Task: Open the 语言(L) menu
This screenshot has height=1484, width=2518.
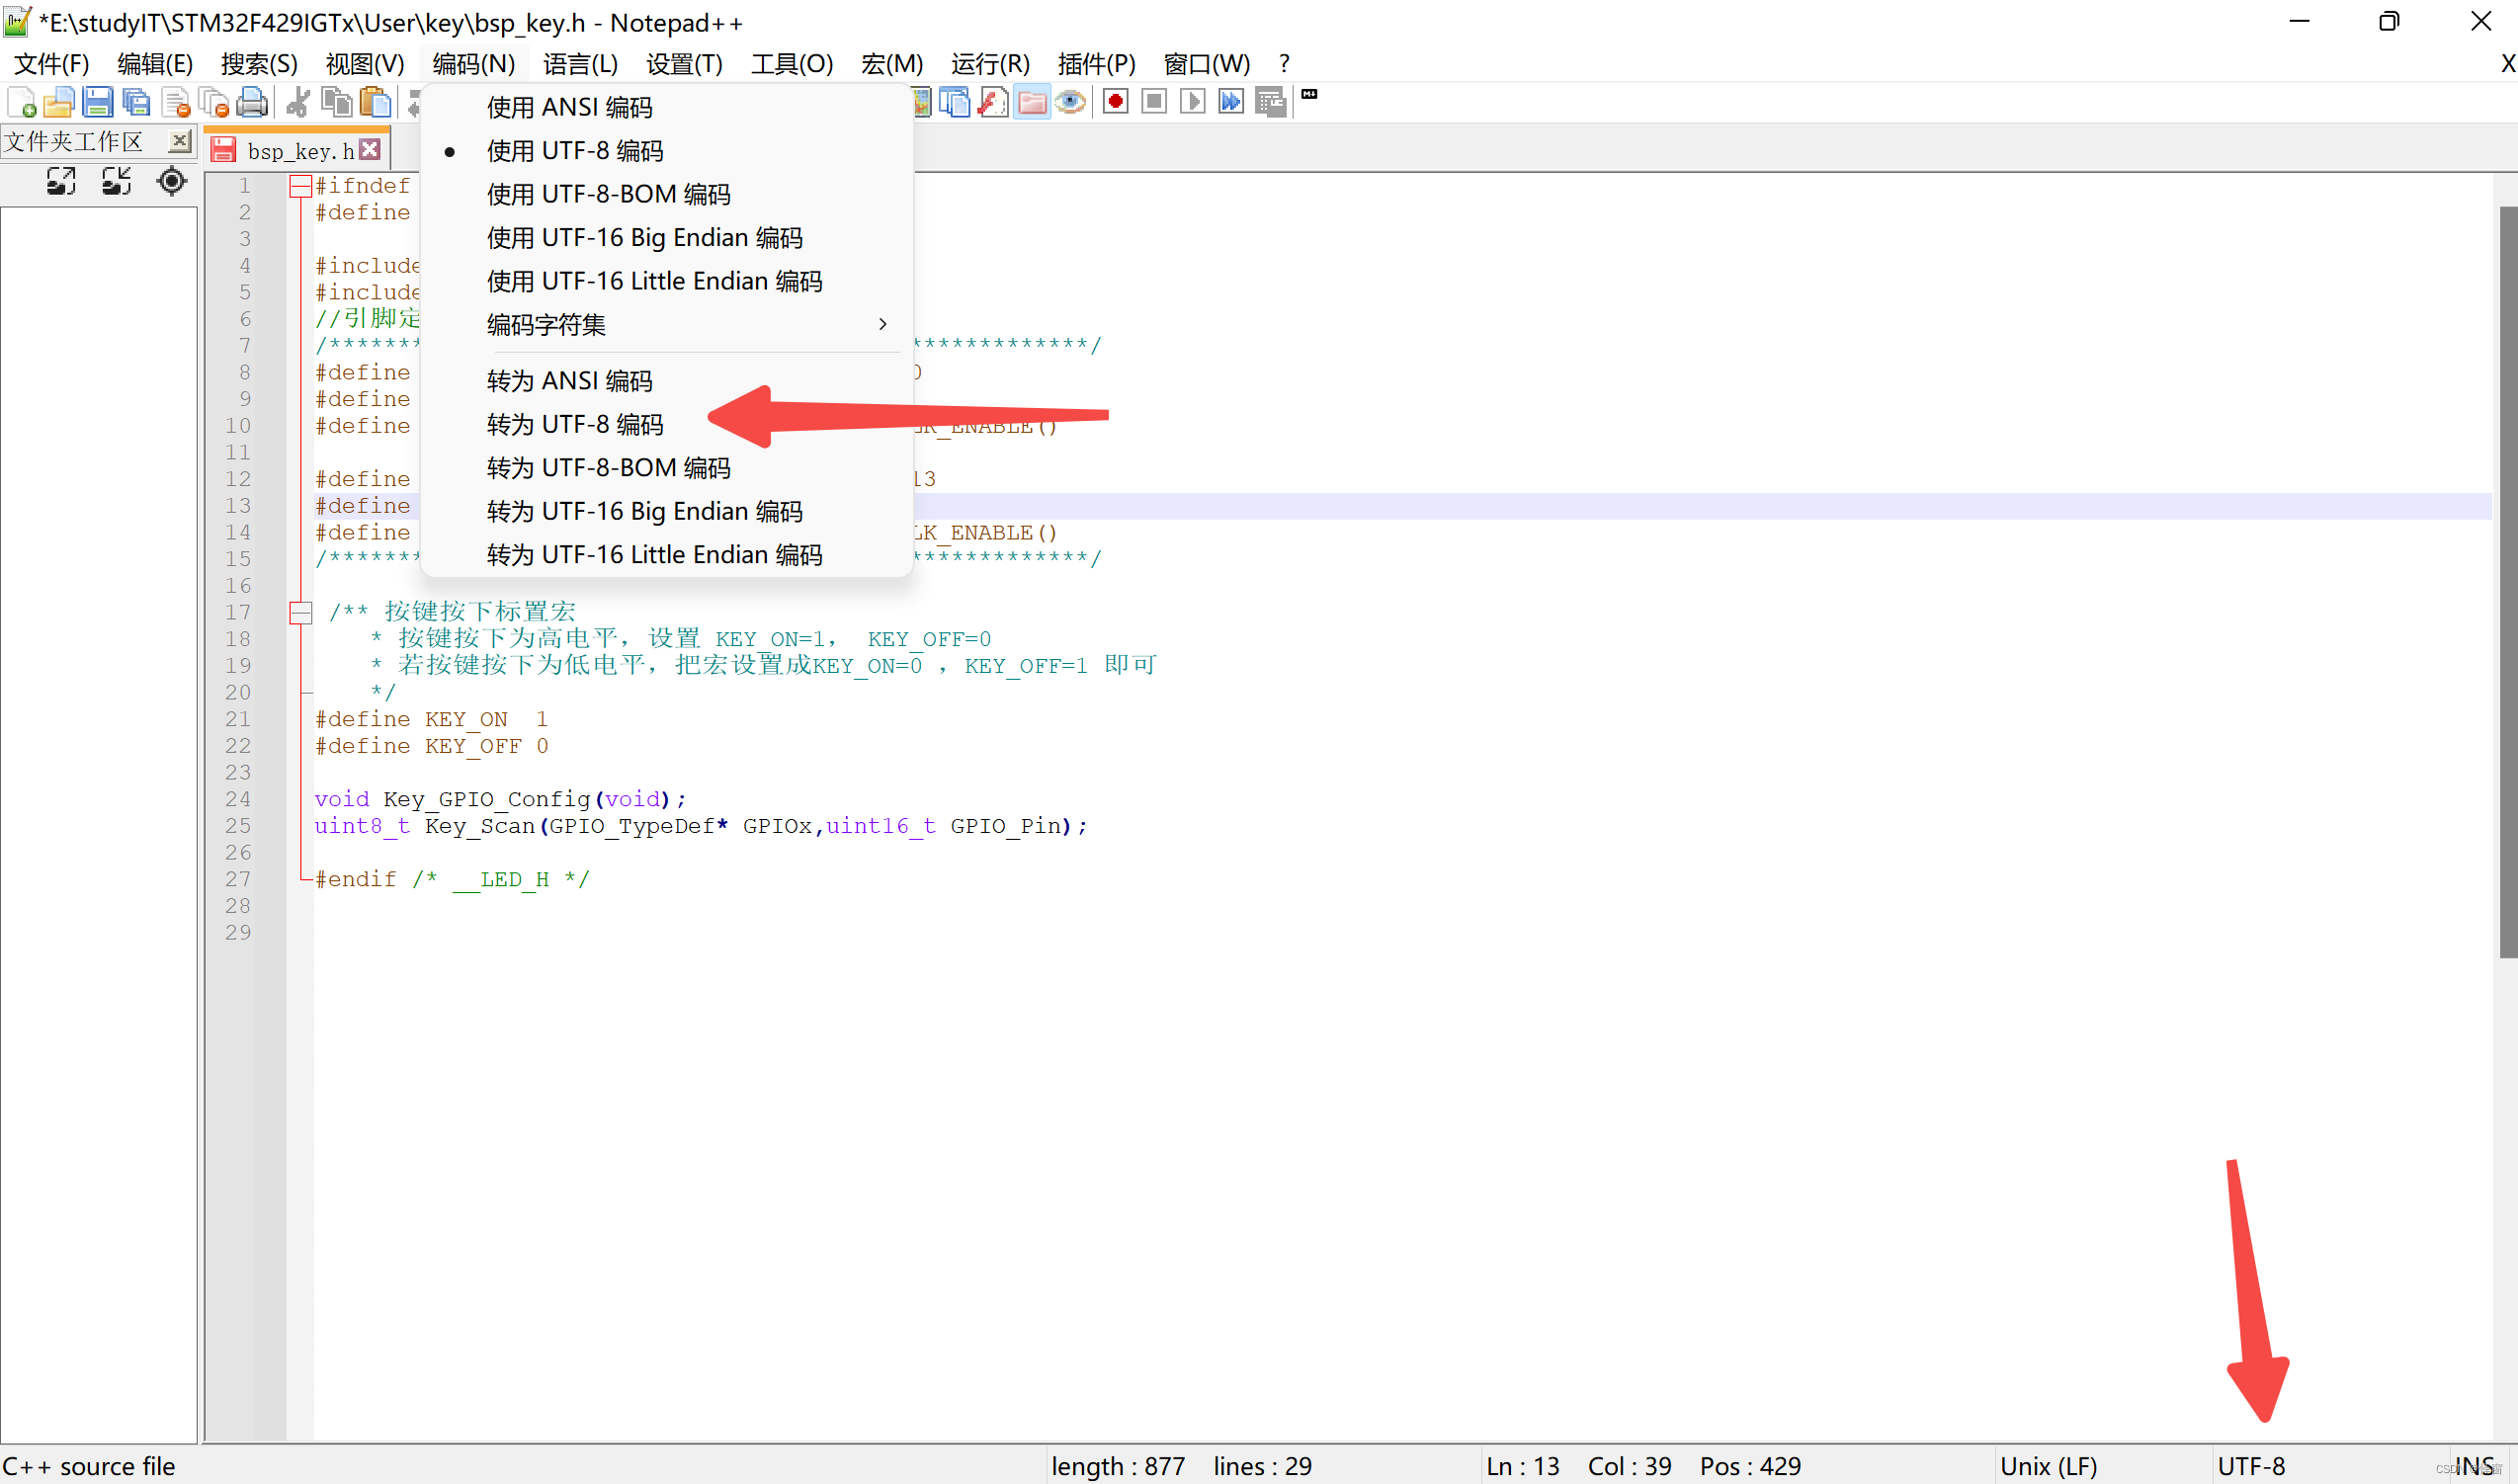Action: [x=580, y=64]
